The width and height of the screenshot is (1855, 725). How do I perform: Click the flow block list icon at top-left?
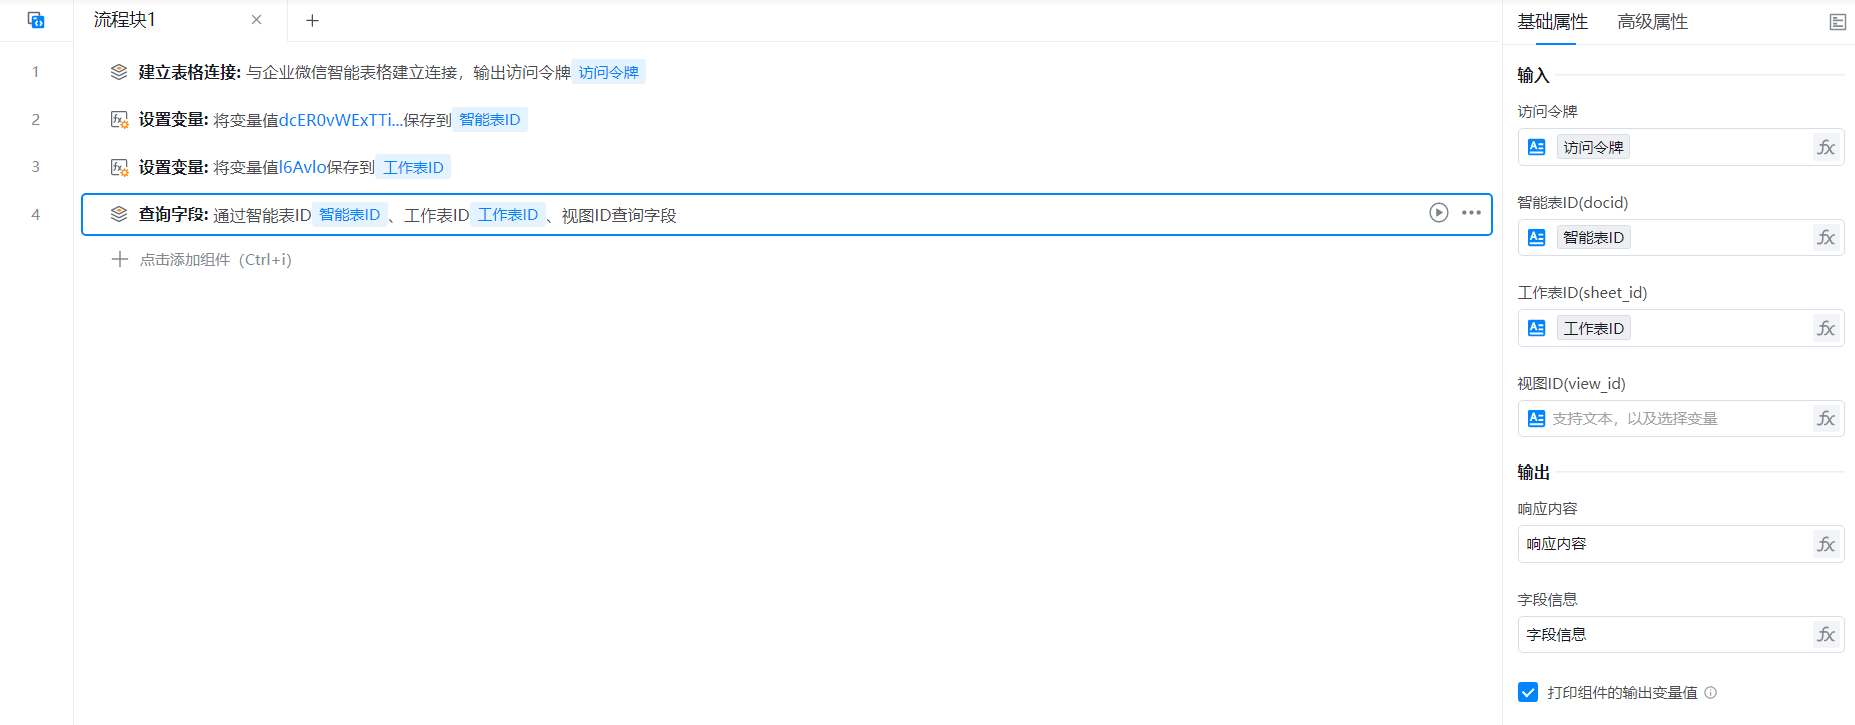pyautogui.click(x=36, y=20)
